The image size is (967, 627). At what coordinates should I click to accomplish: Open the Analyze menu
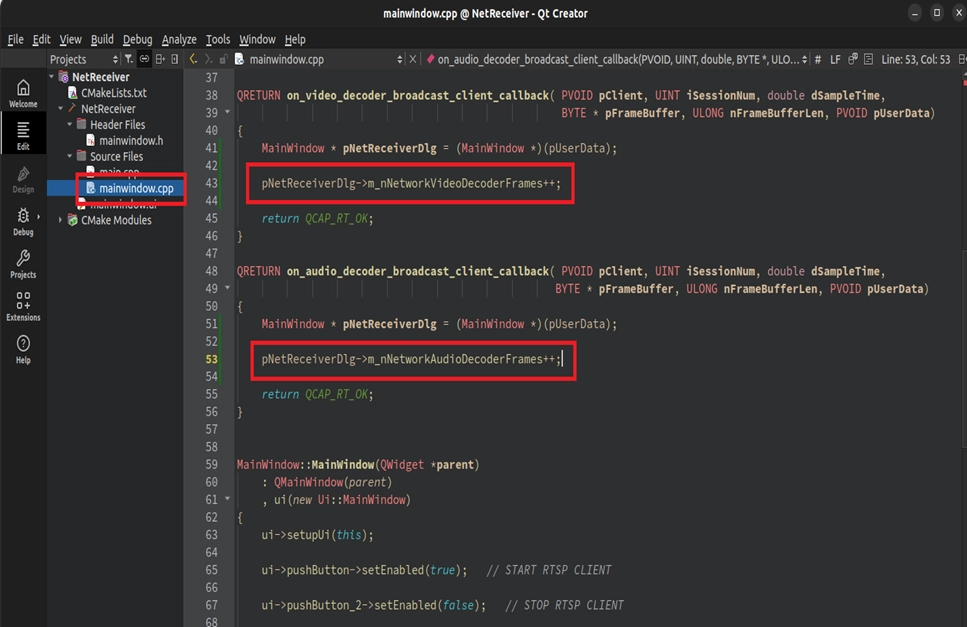(x=179, y=39)
